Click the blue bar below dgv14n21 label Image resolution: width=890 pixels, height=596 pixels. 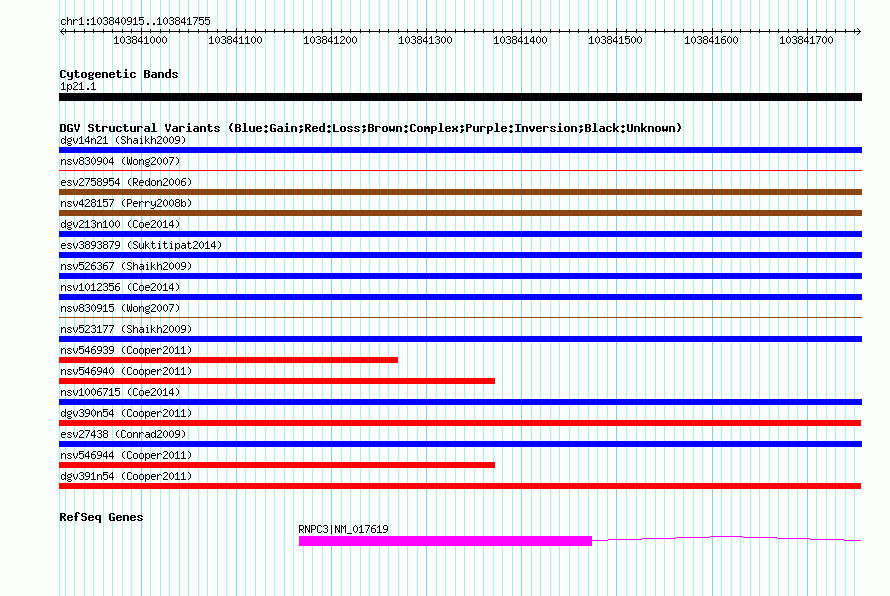460,150
